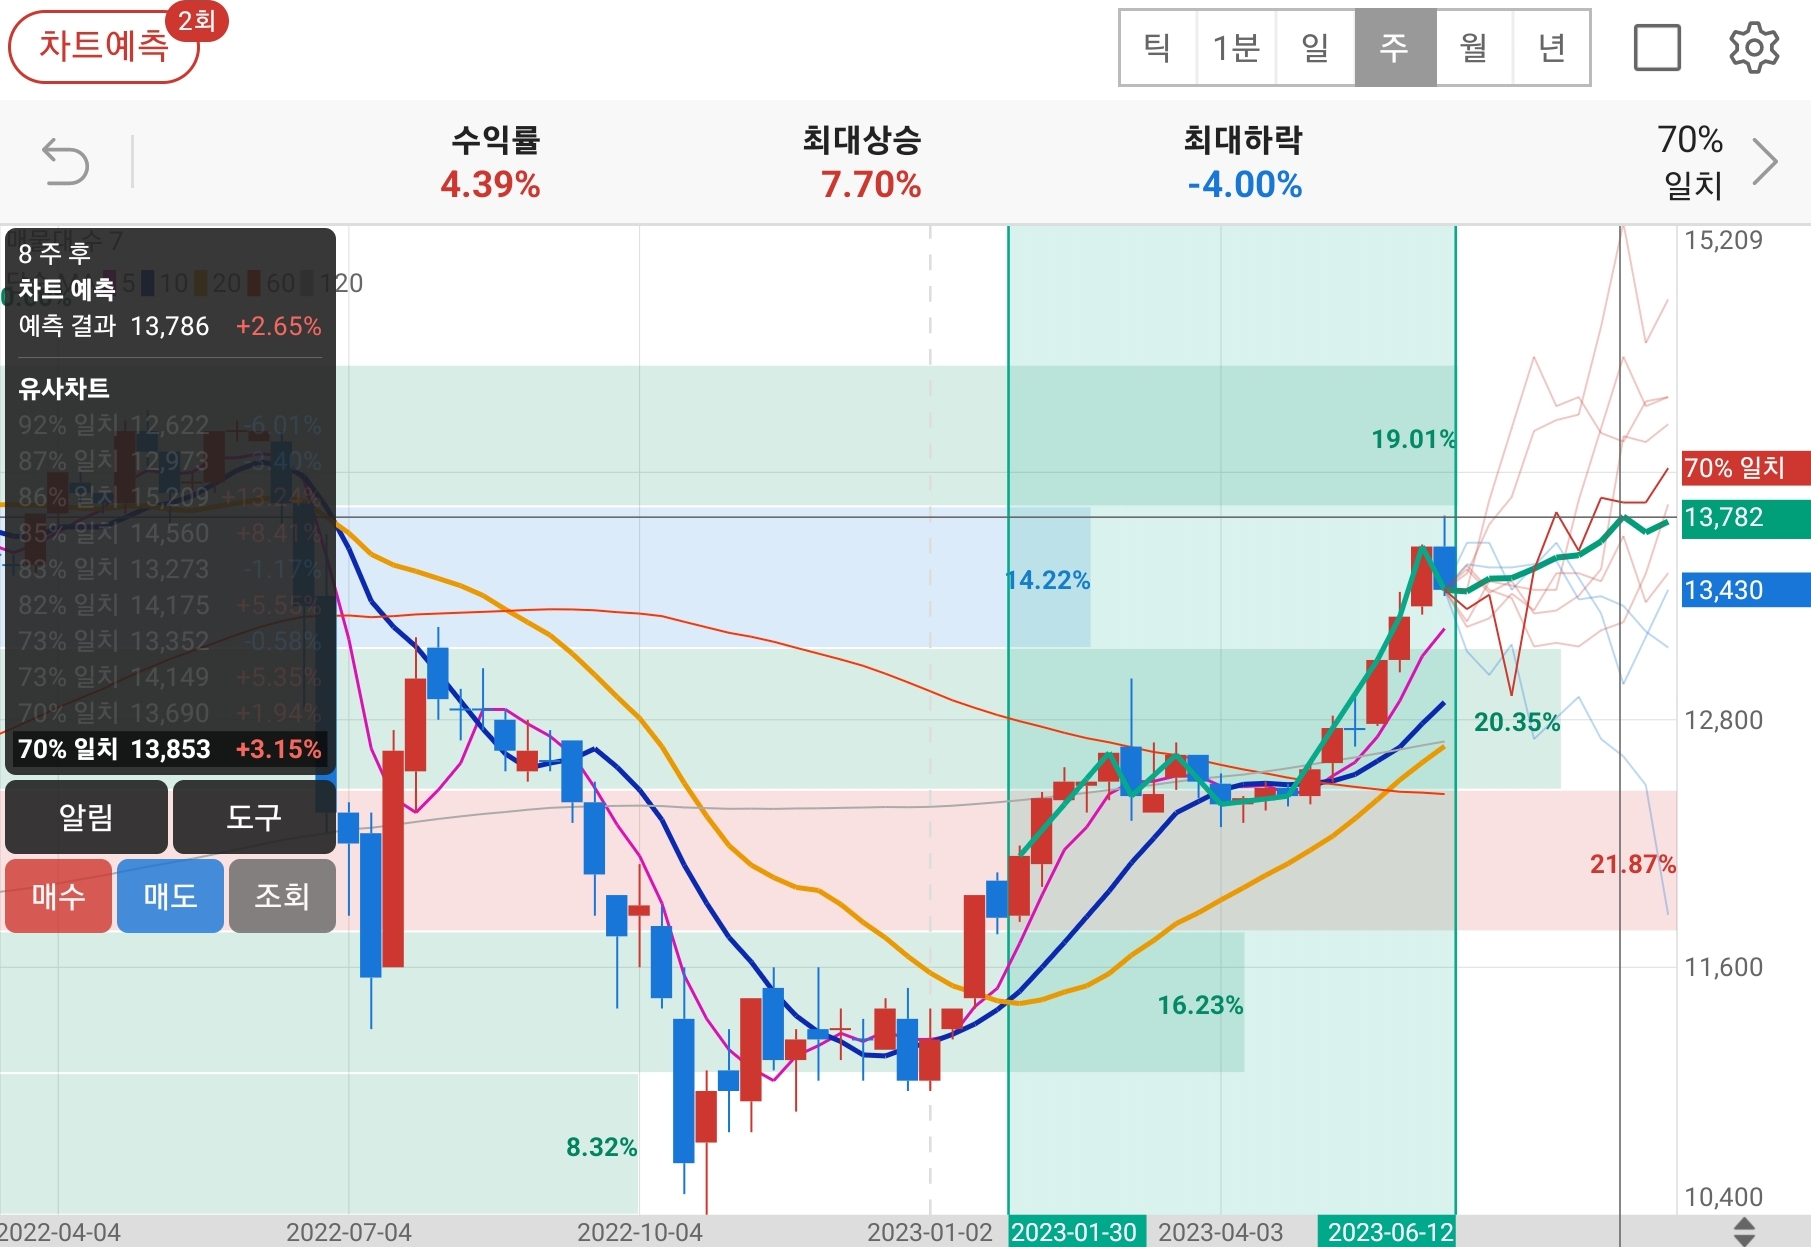Image resolution: width=1811 pixels, height=1247 pixels.
Task: Select the 년 yearly timeframe
Action: coord(1551,47)
